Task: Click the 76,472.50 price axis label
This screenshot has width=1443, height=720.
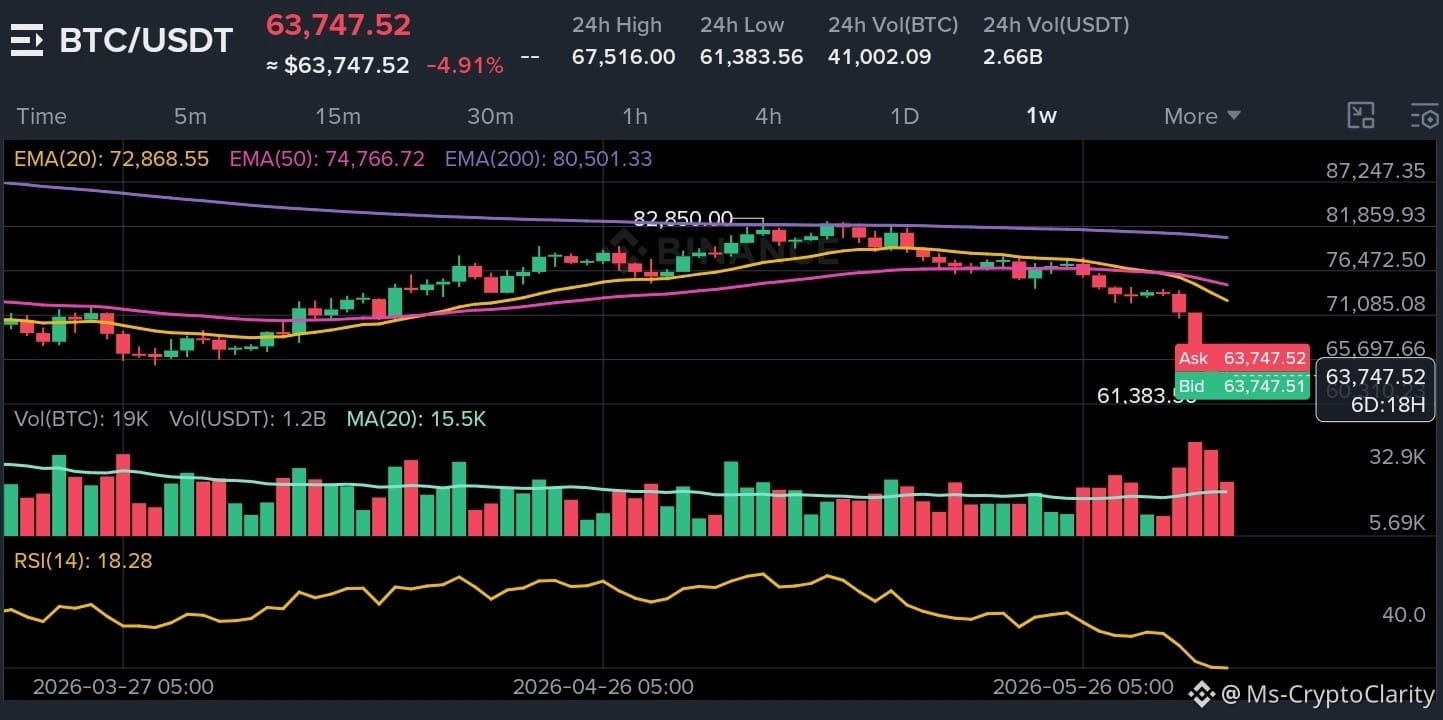Action: click(x=1375, y=259)
